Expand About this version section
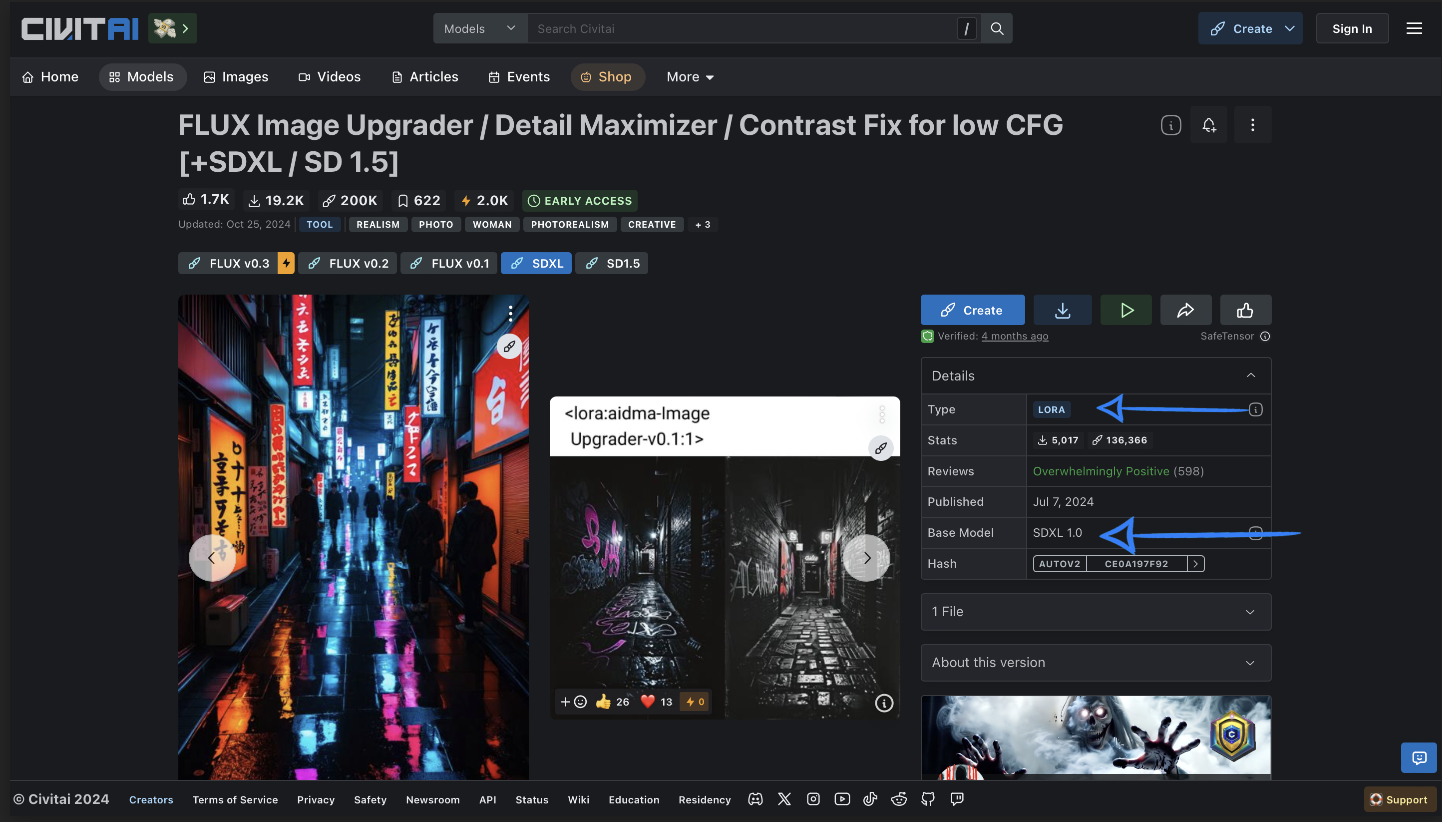The image size is (1442, 822). point(1095,663)
